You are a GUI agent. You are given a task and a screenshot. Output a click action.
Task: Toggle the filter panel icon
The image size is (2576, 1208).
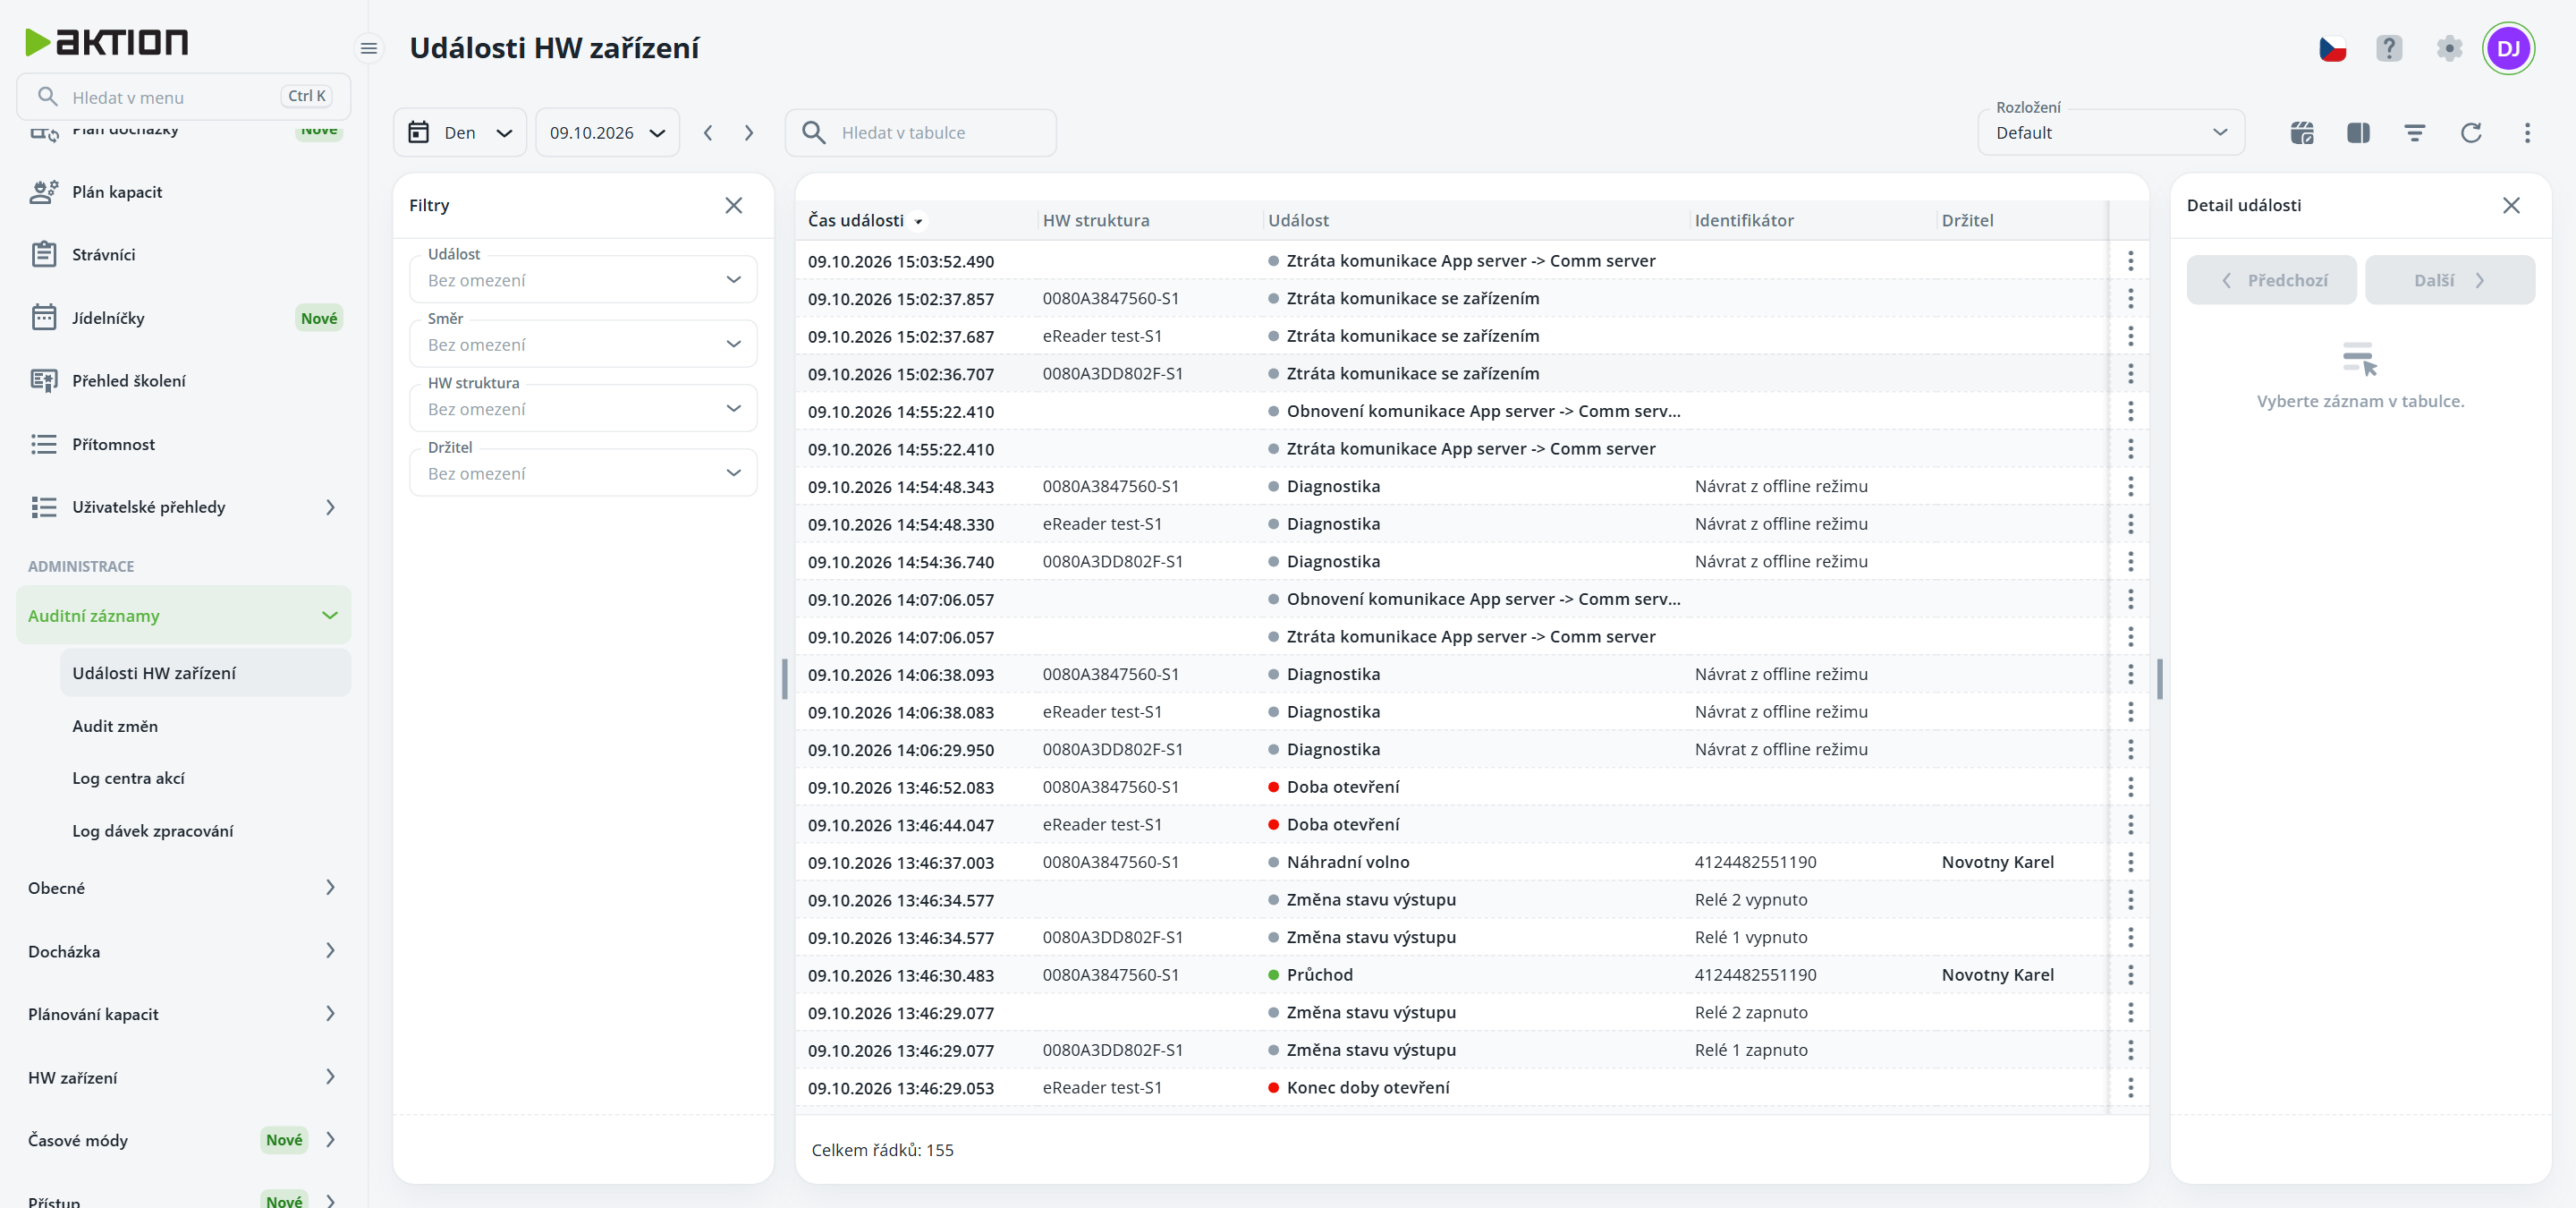coord(2414,133)
